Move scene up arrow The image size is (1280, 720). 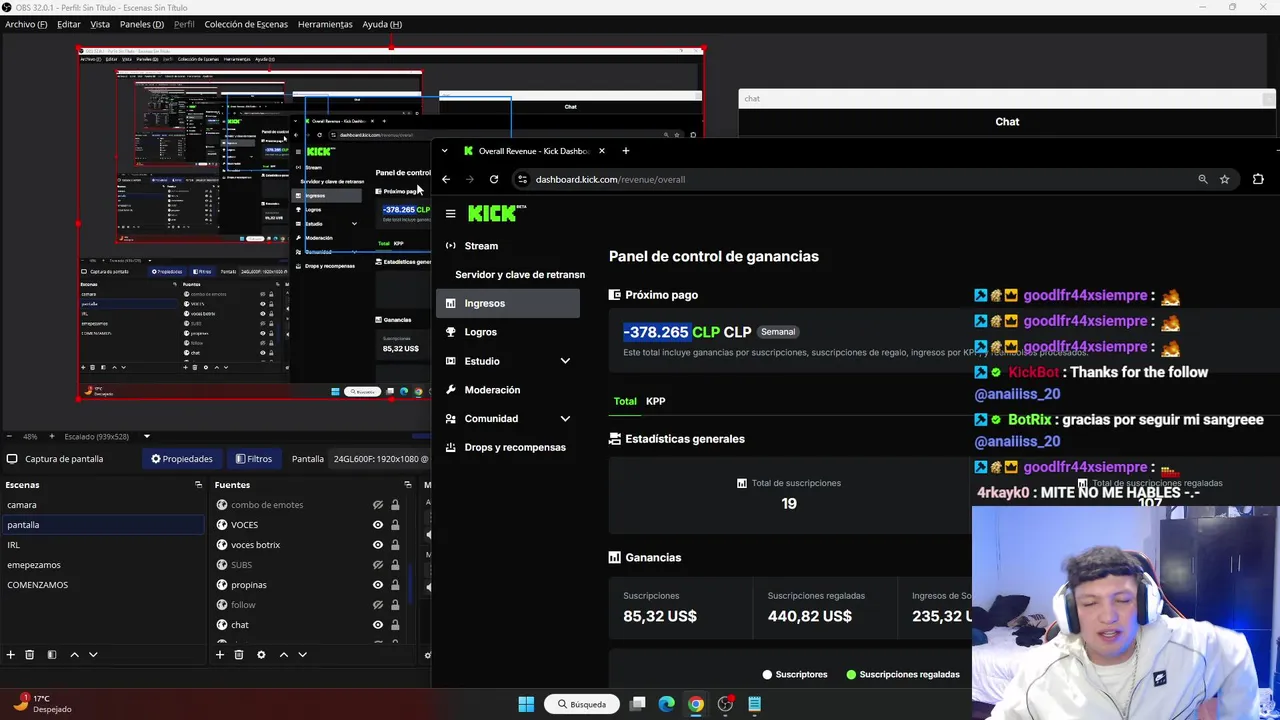74,655
